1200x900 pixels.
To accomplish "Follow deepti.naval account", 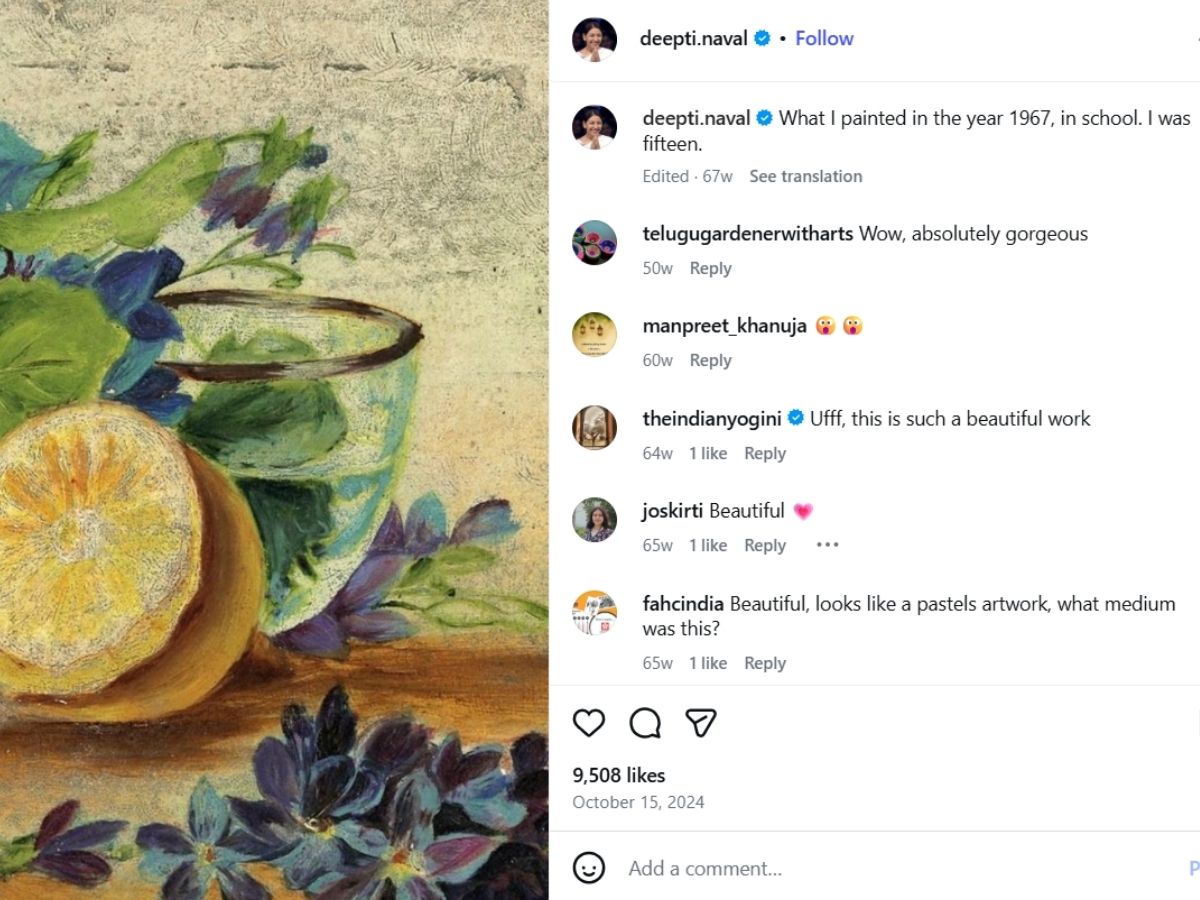I will [824, 39].
